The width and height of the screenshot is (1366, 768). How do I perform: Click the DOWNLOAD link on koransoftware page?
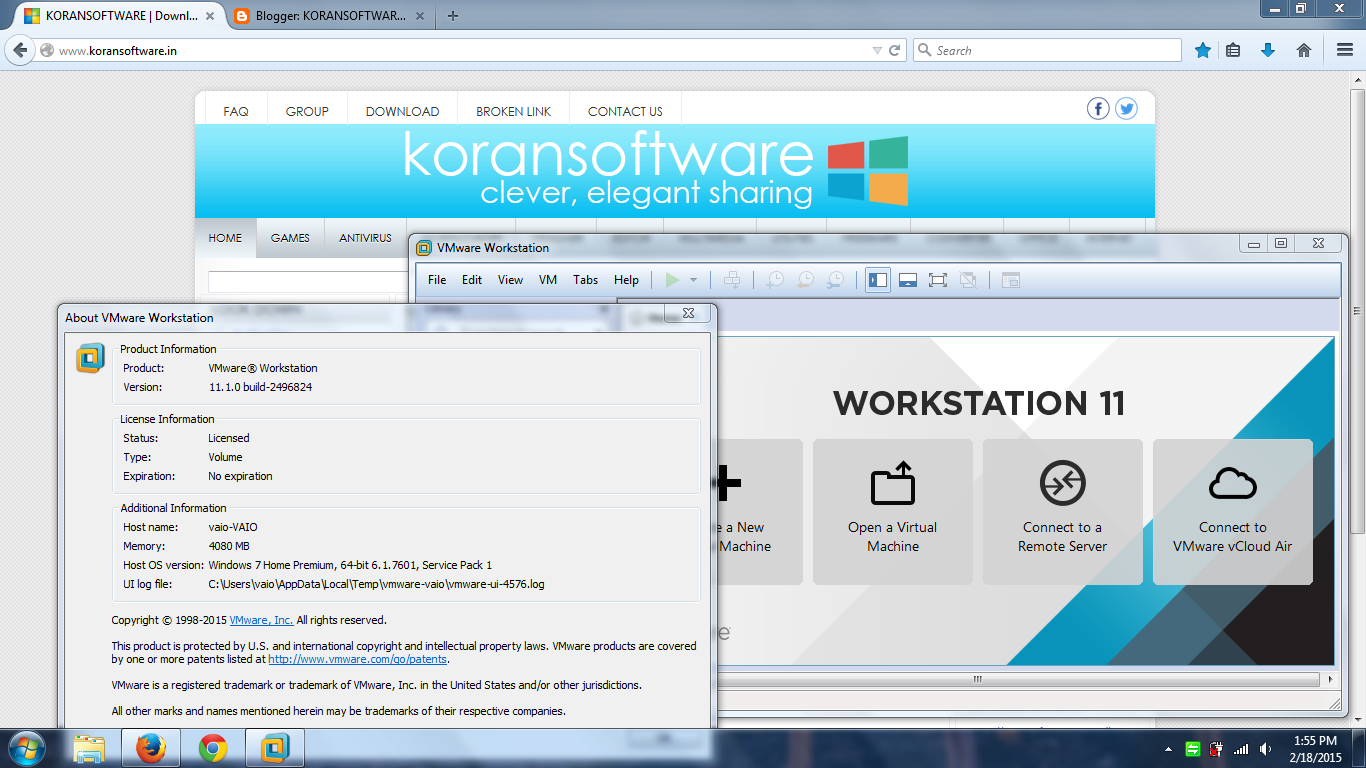coord(402,111)
